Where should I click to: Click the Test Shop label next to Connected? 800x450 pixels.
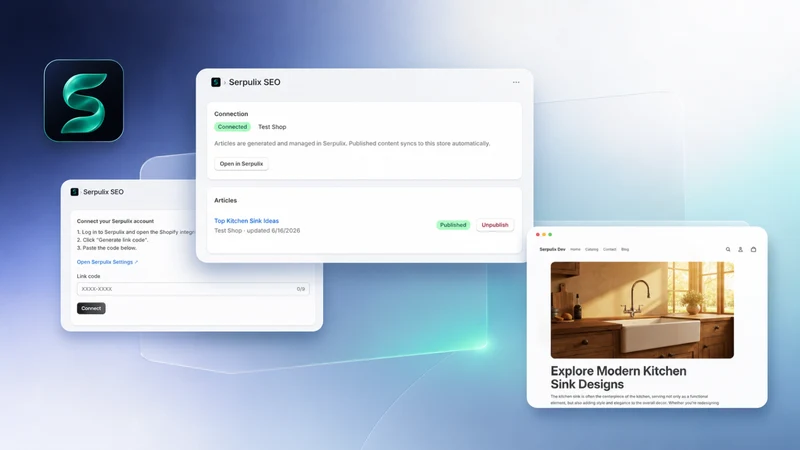272,127
